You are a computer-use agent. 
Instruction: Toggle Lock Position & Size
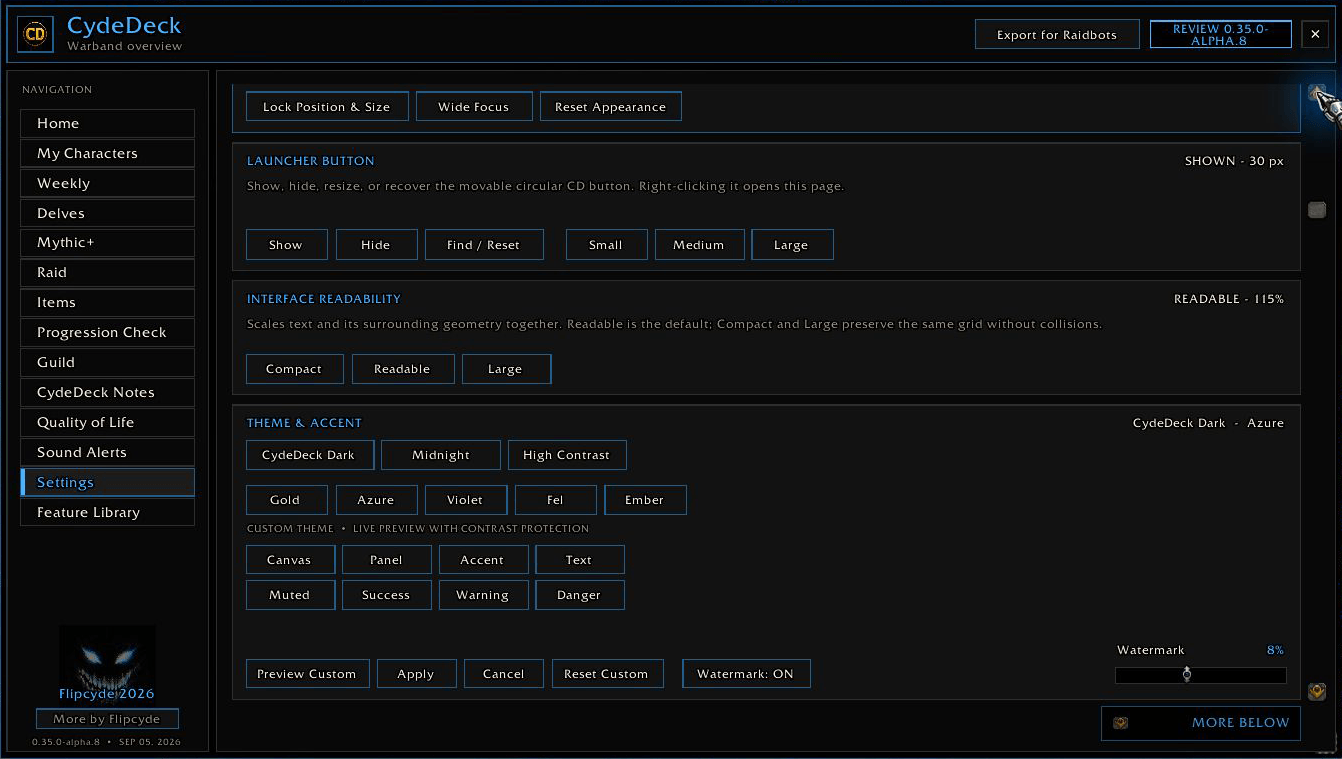pos(326,107)
